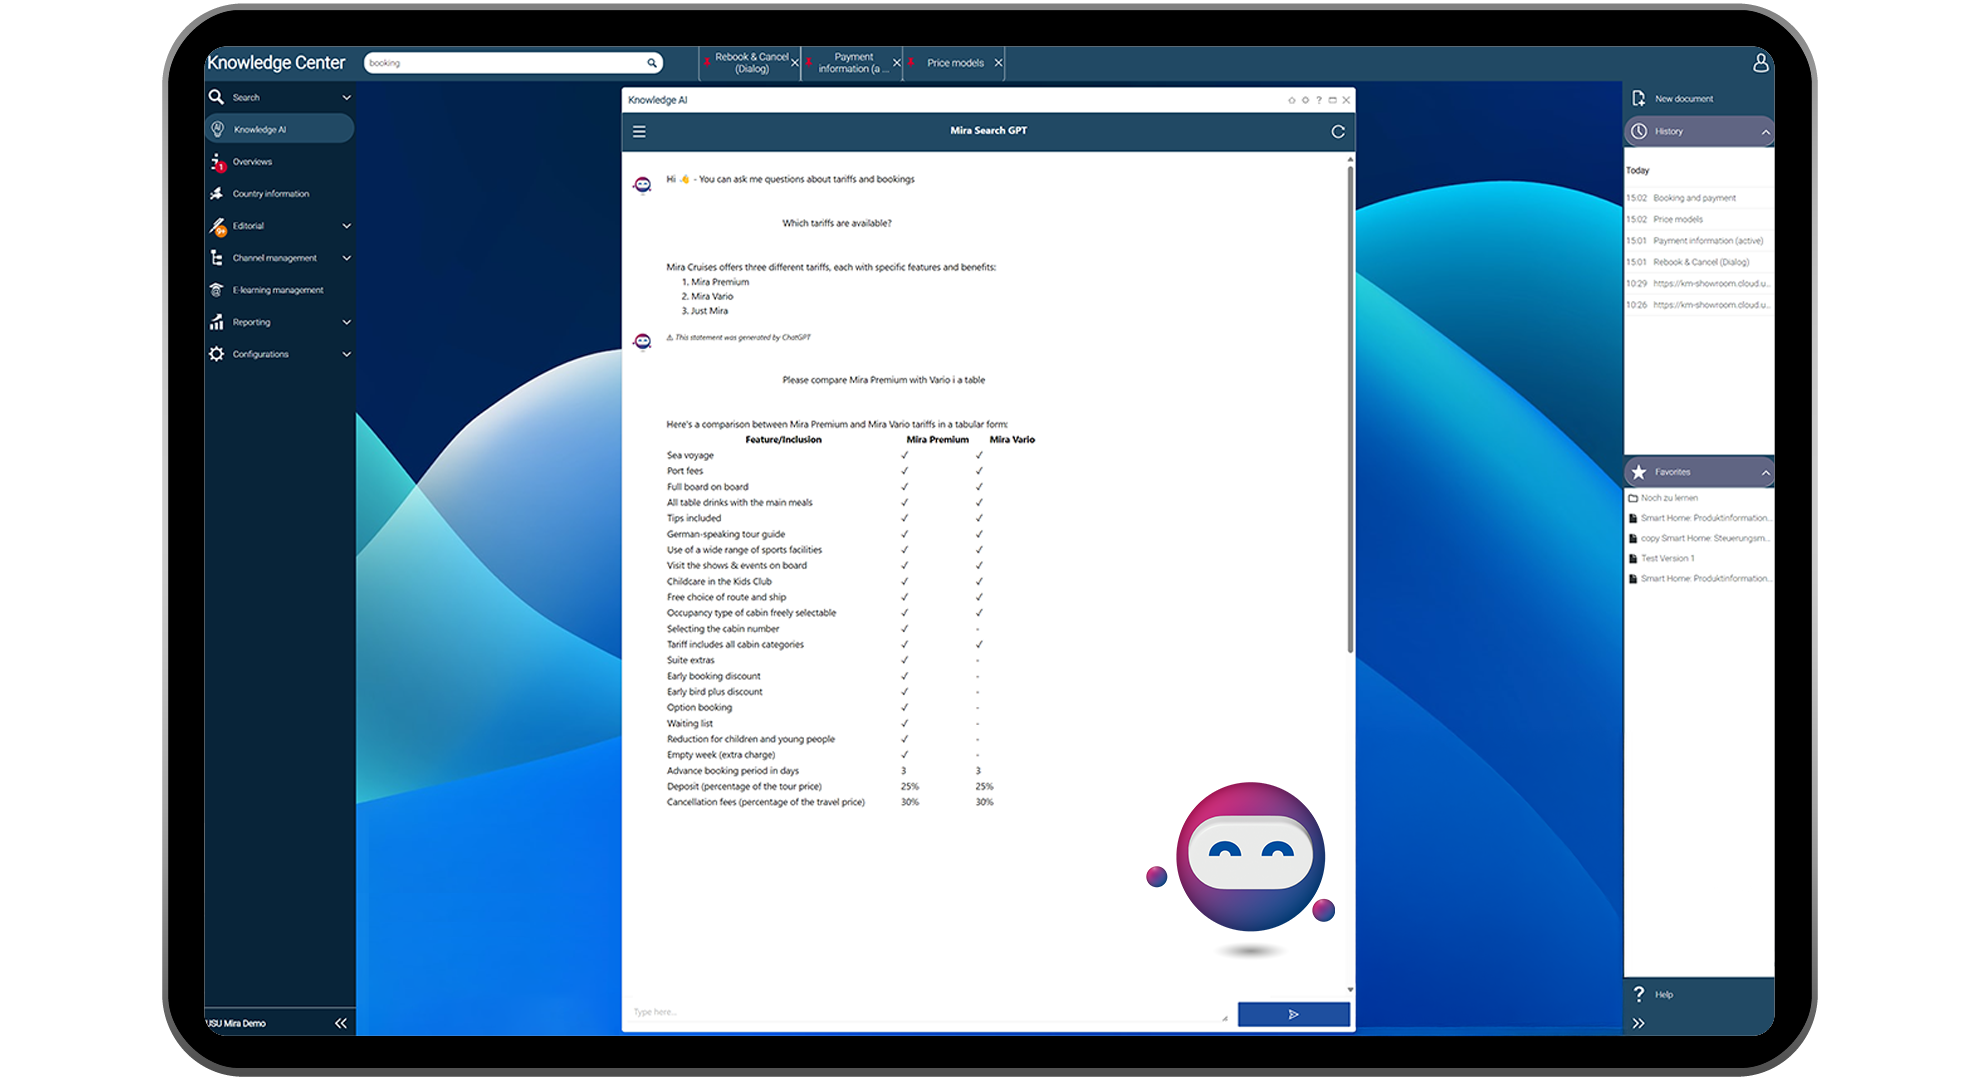Click the refresh icon in Knowledge AI

click(1338, 132)
